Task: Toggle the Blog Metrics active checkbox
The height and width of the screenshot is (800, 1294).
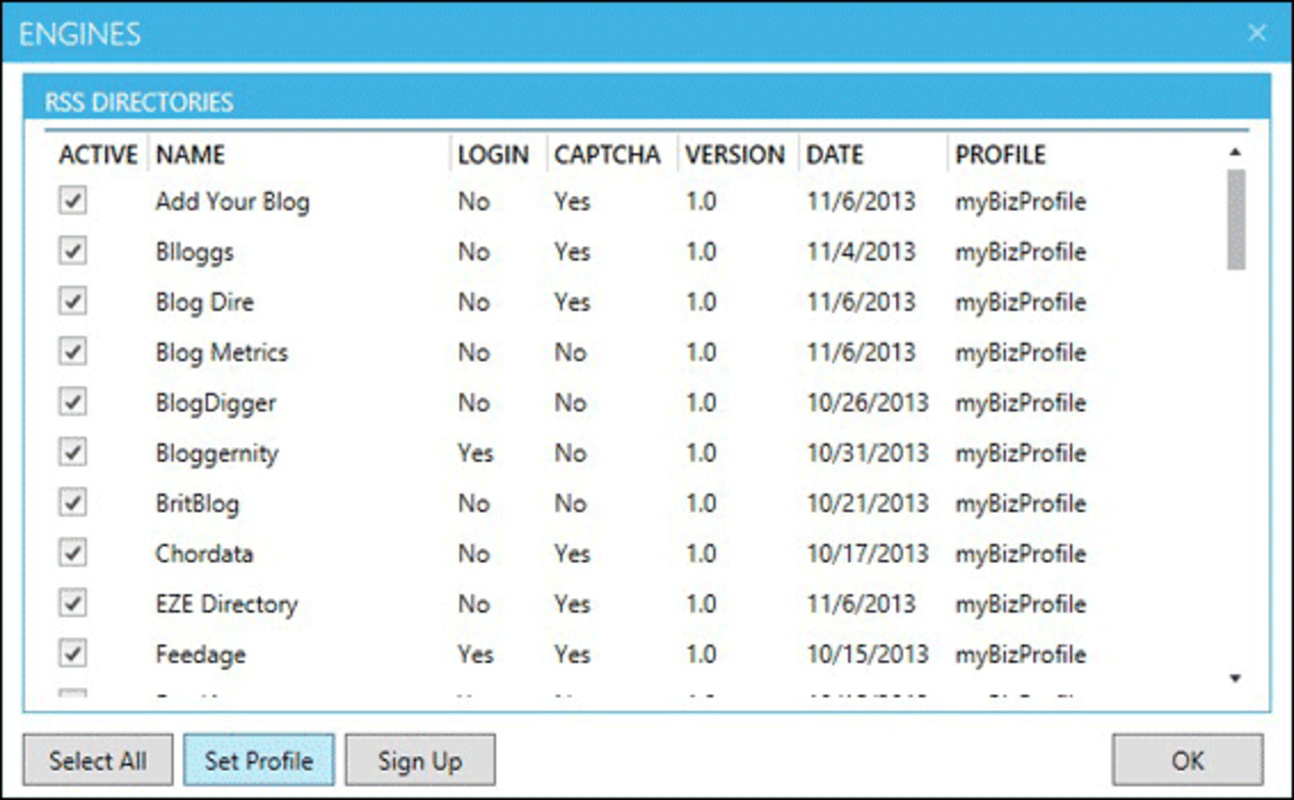Action: (x=72, y=352)
